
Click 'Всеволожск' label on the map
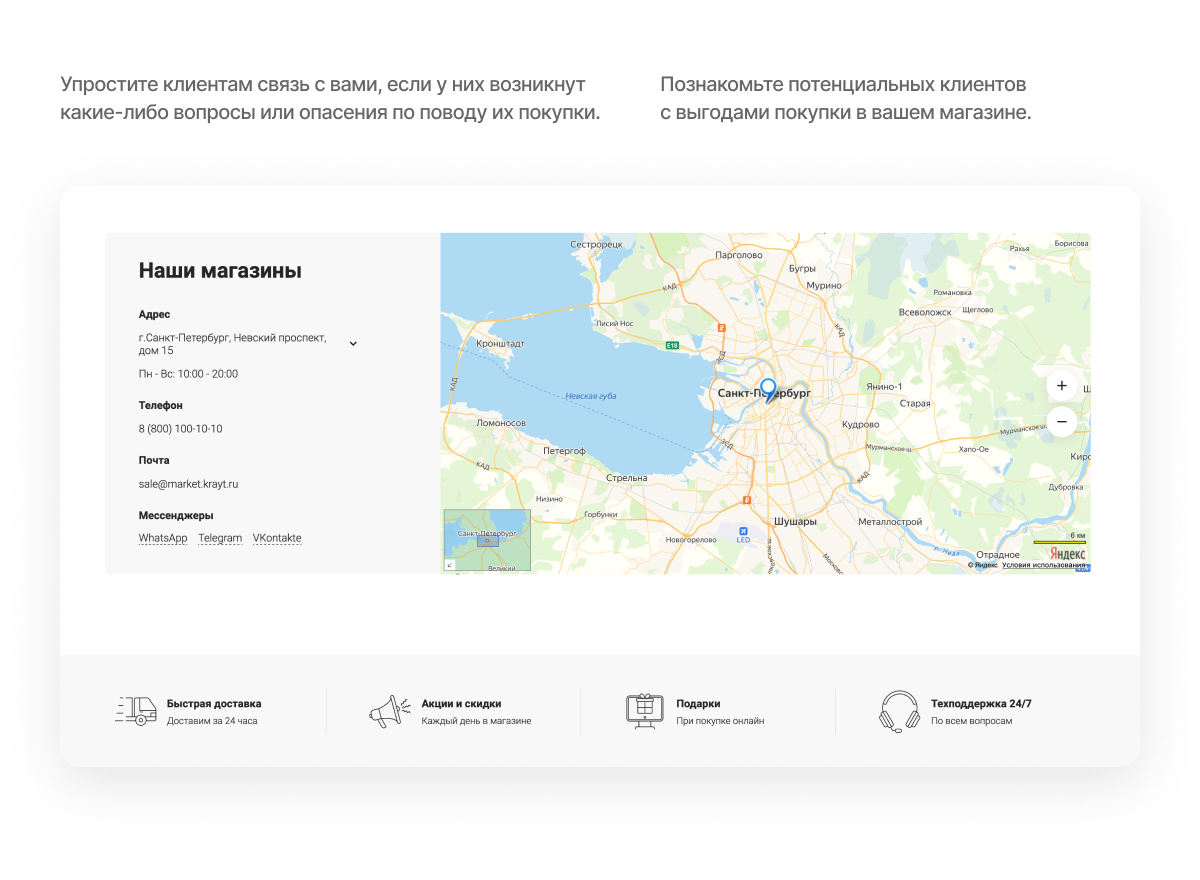[925, 312]
